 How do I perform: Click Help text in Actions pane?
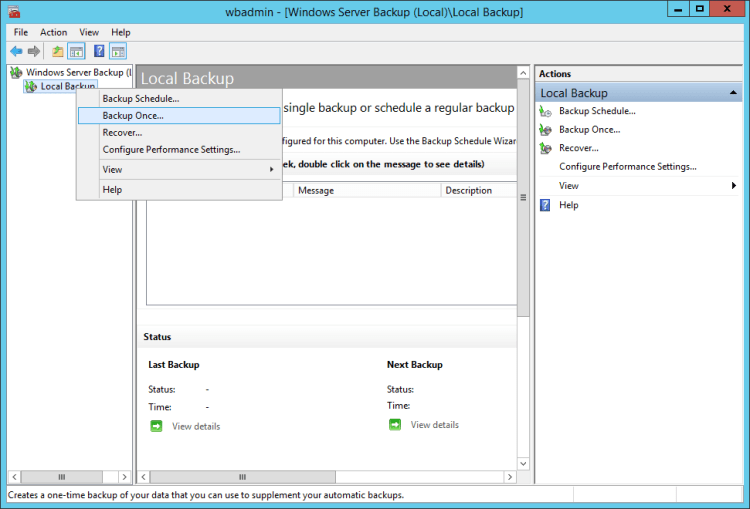click(x=568, y=205)
